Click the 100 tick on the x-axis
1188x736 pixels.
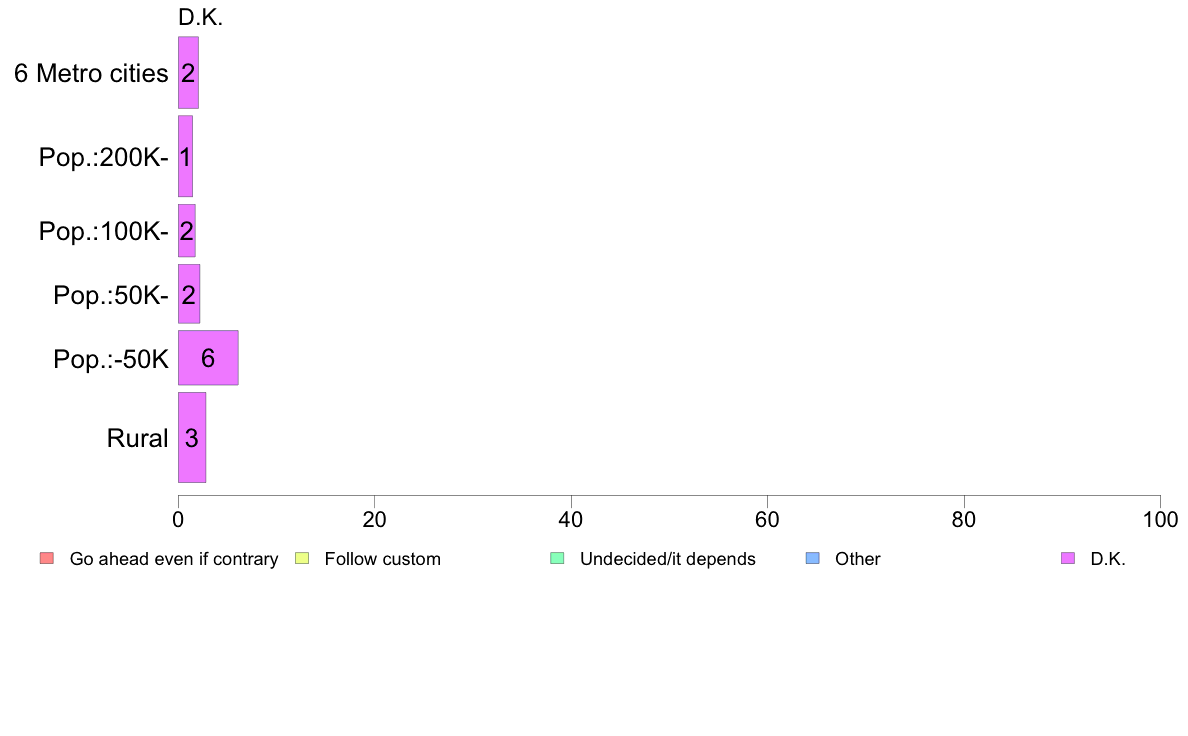tap(1160, 519)
